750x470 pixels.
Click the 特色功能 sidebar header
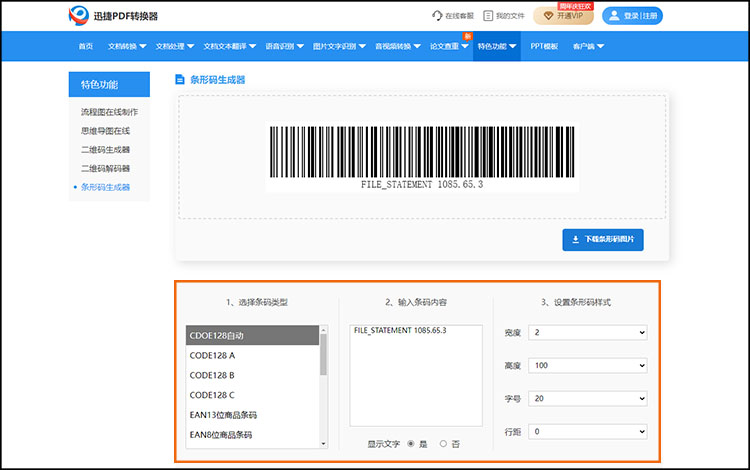coord(109,85)
